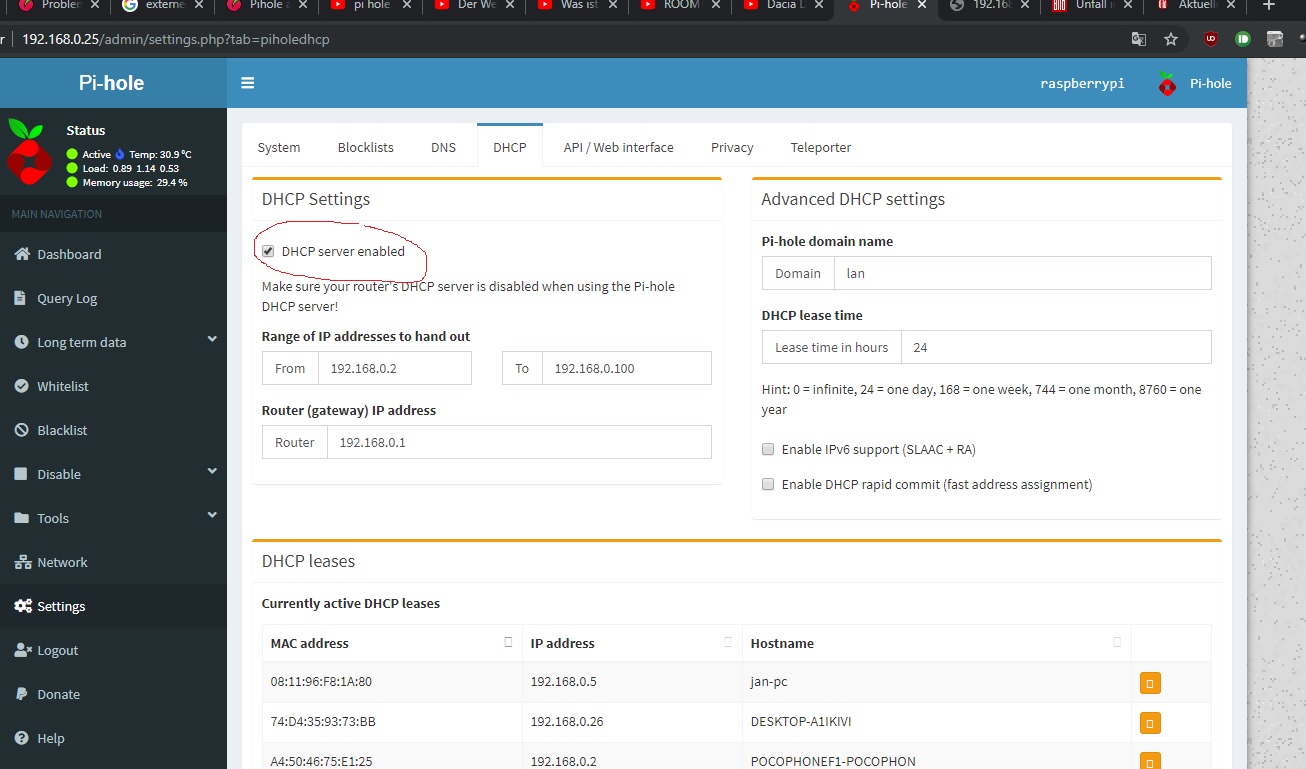Click the orange action button for DESKTOP-A1IKIVI
This screenshot has width=1306, height=769.
[1150, 723]
